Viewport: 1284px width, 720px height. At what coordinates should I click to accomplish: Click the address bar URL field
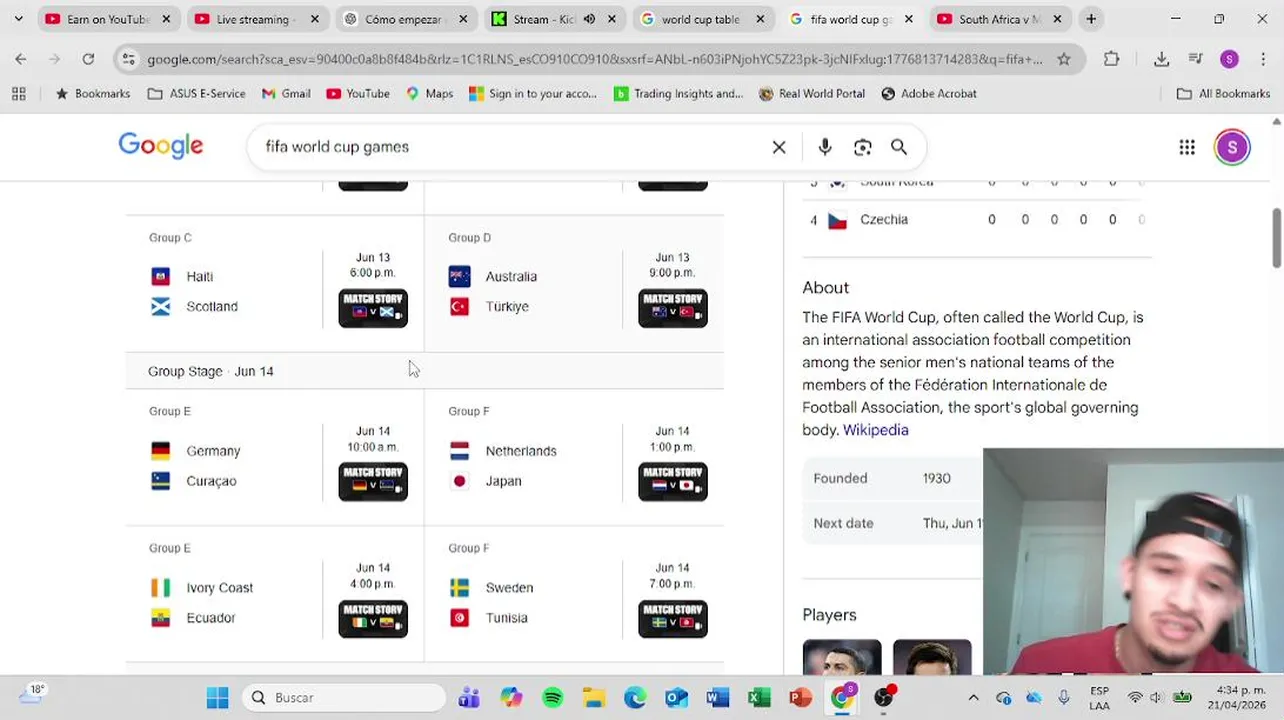[594, 59]
